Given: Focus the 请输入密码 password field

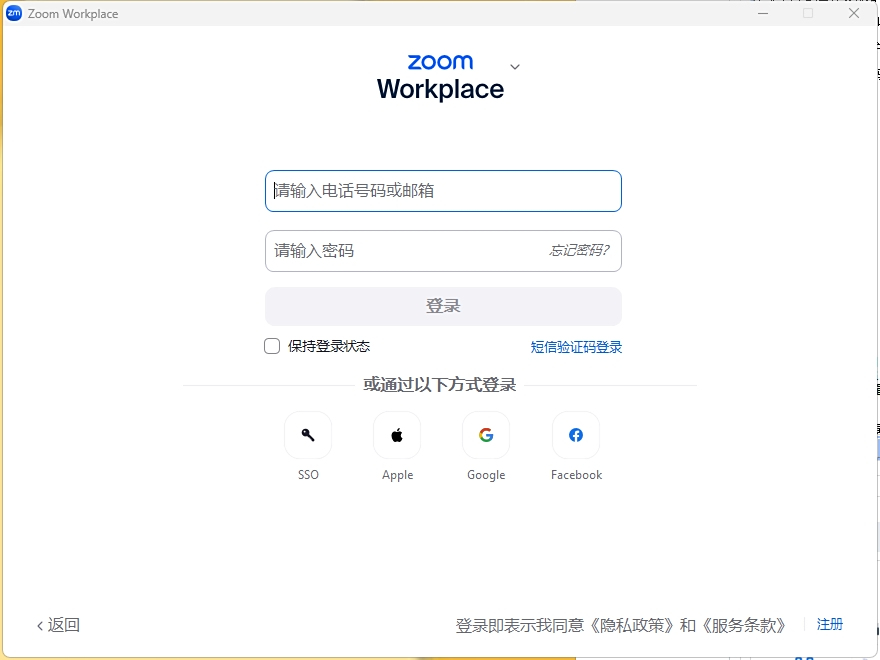Looking at the screenshot, I should (x=443, y=251).
